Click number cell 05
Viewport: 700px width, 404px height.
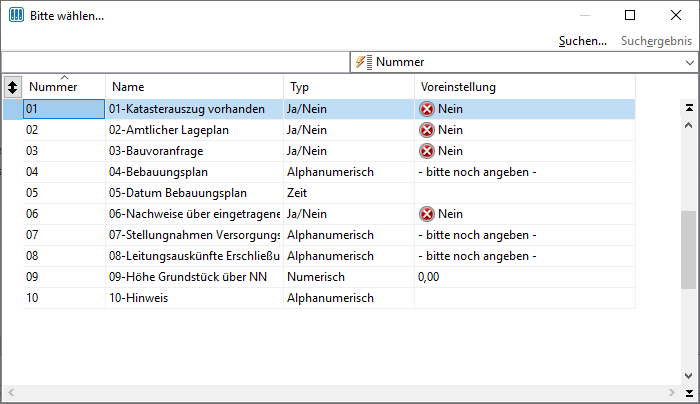click(x=64, y=193)
